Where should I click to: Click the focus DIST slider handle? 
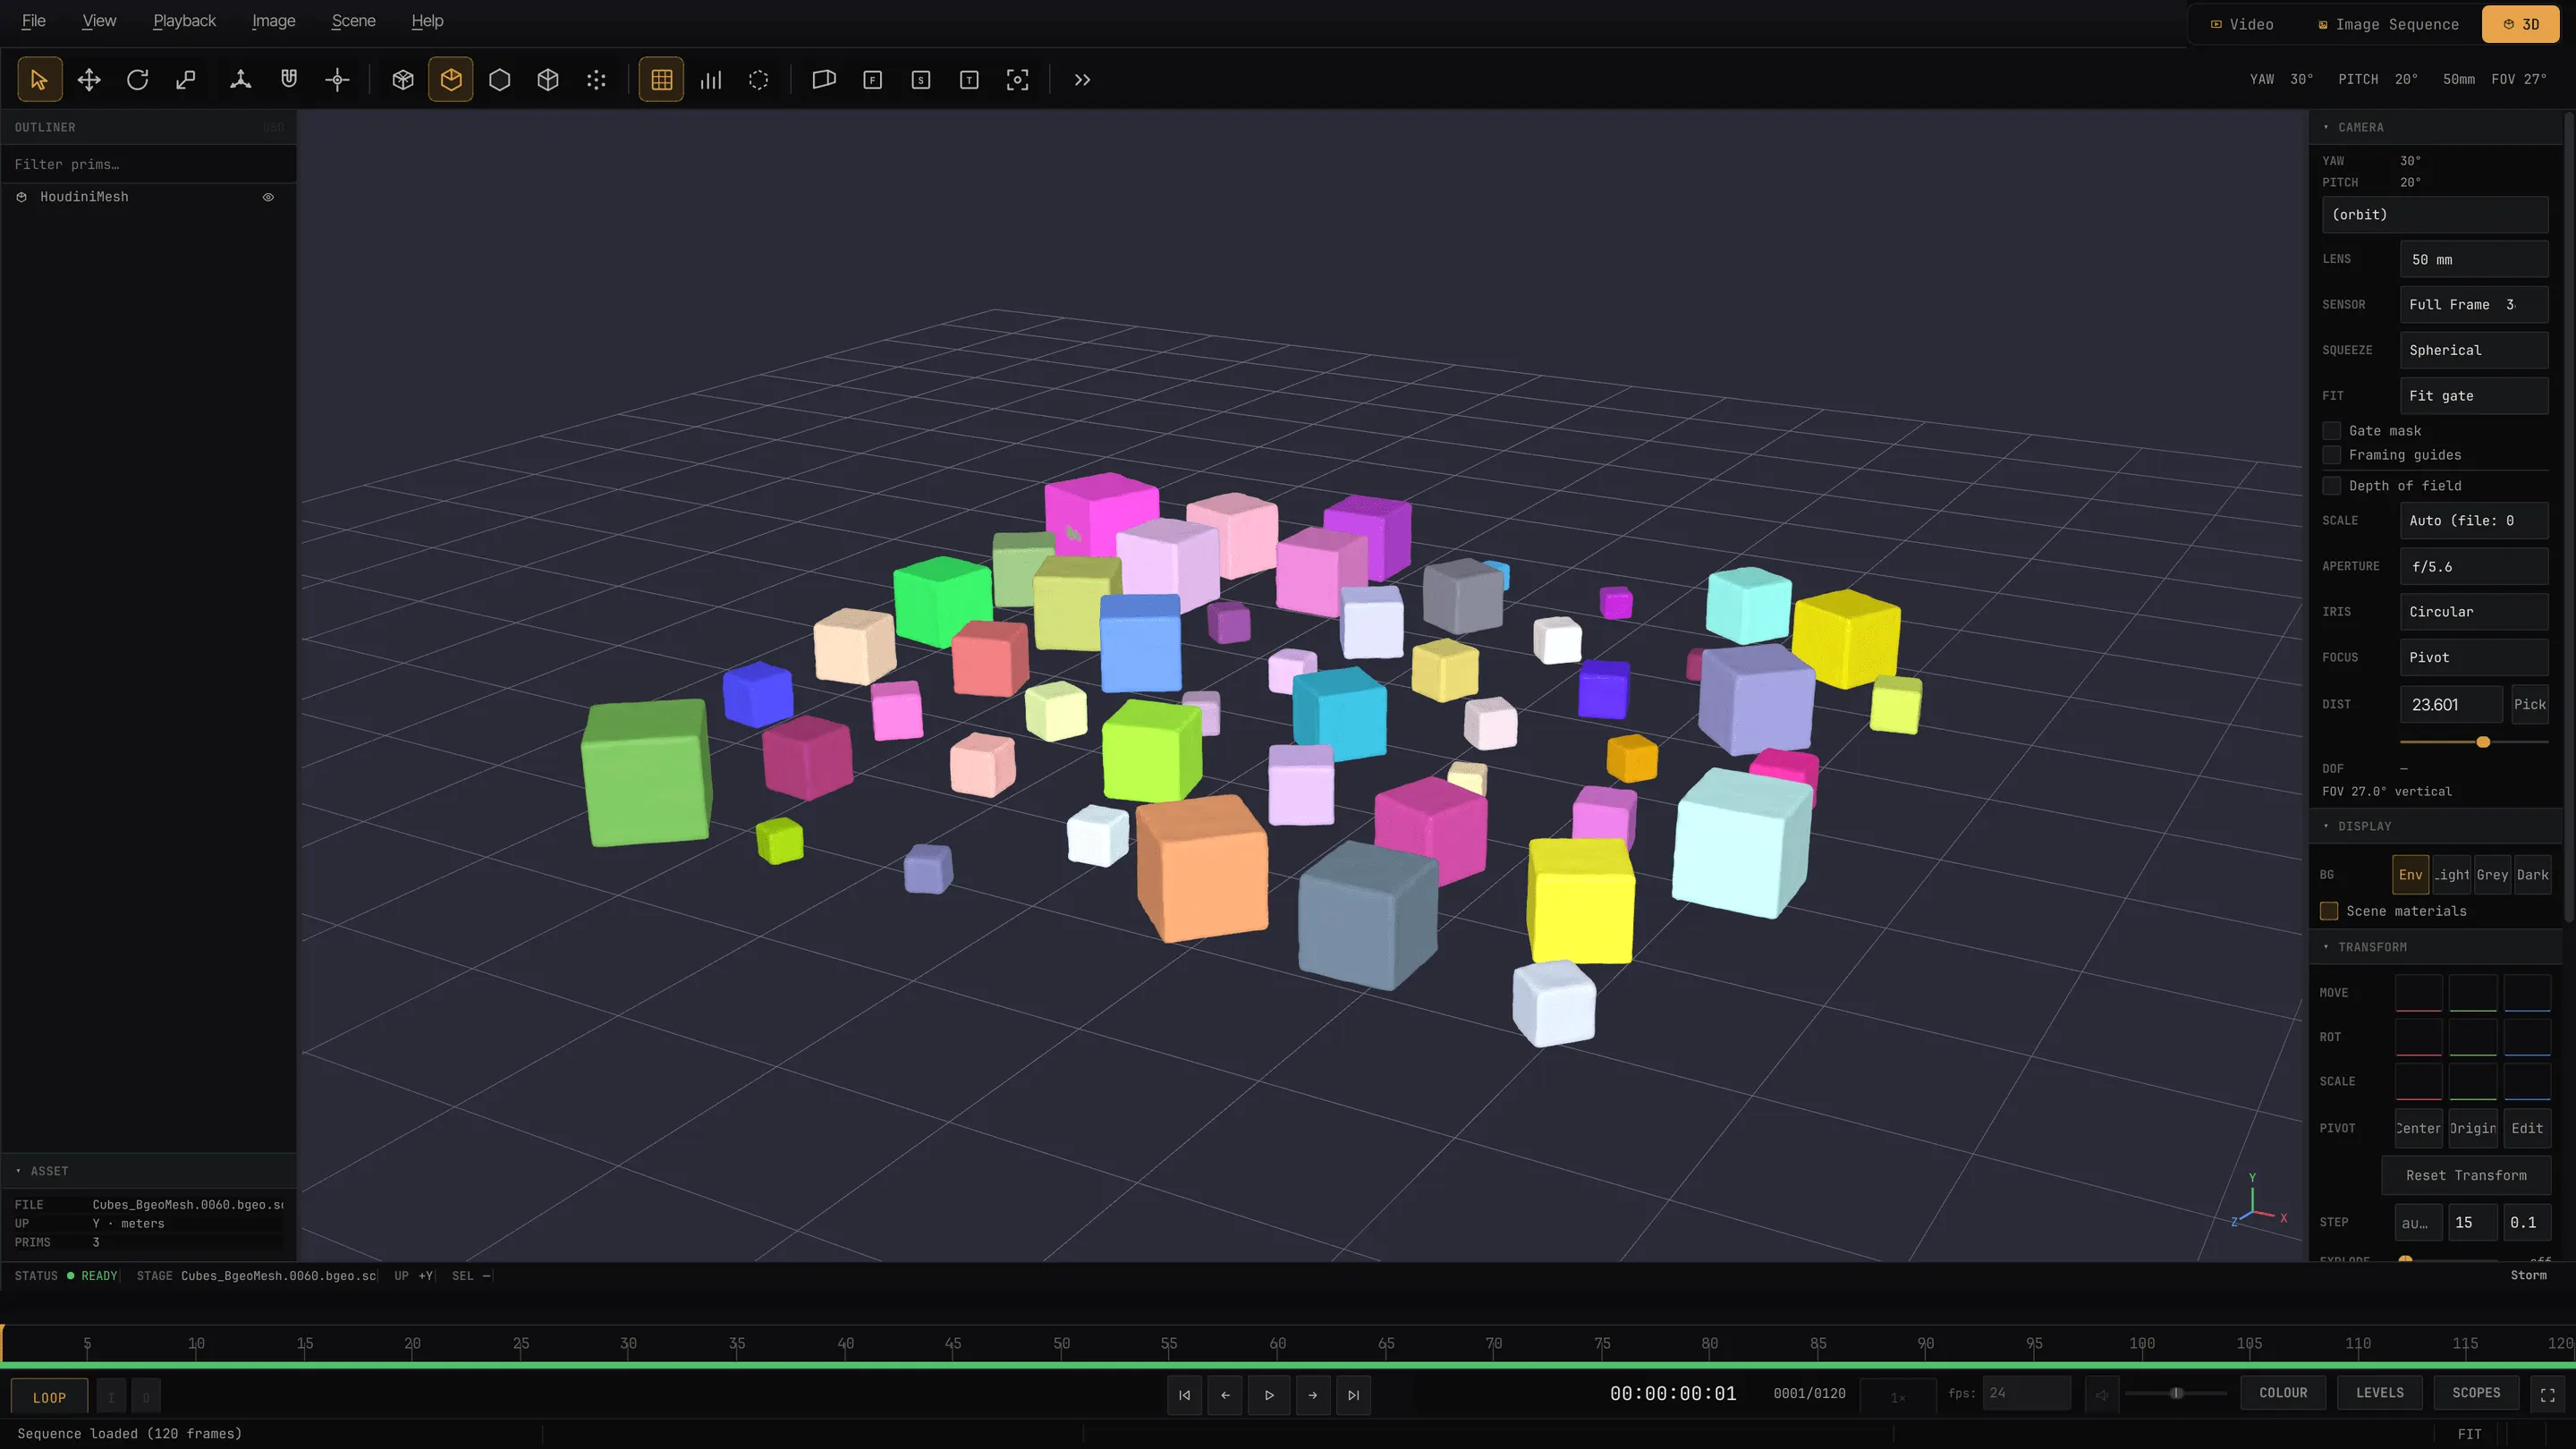2483,742
